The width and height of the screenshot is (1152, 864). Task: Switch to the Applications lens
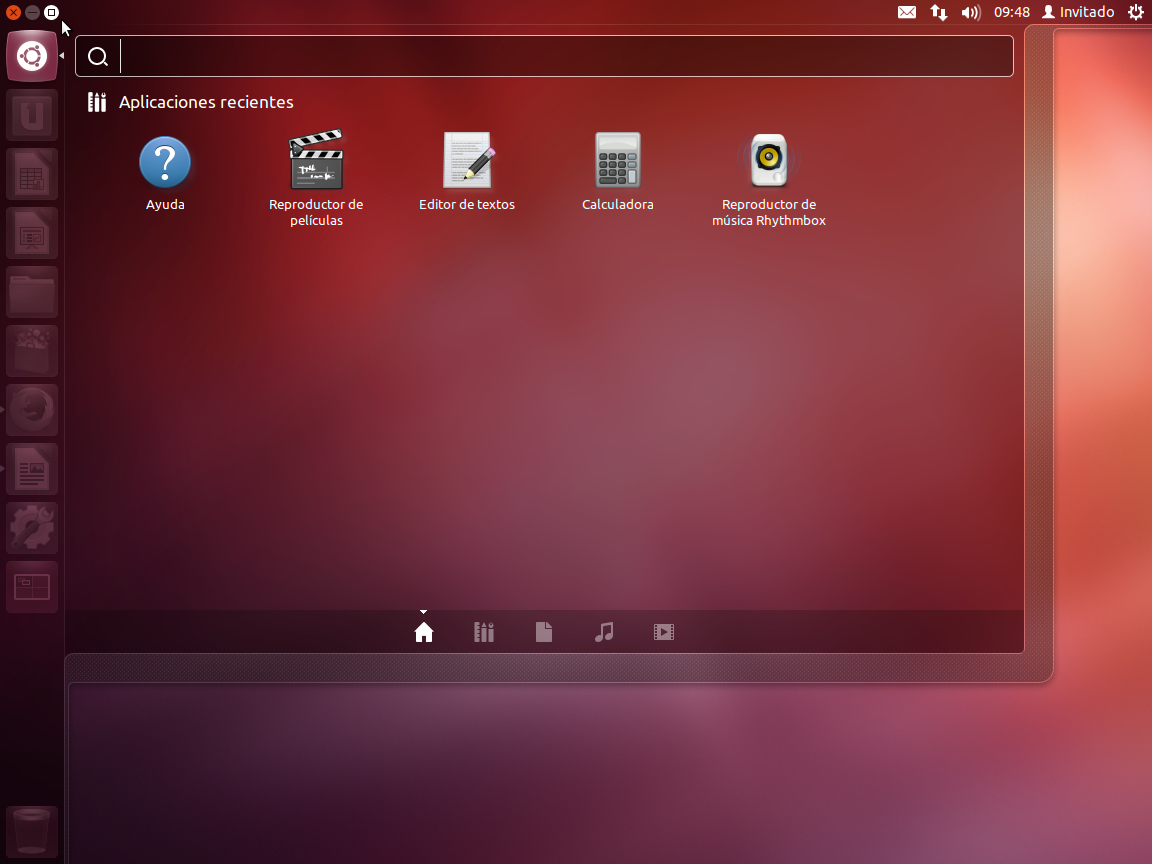pyautogui.click(x=484, y=632)
